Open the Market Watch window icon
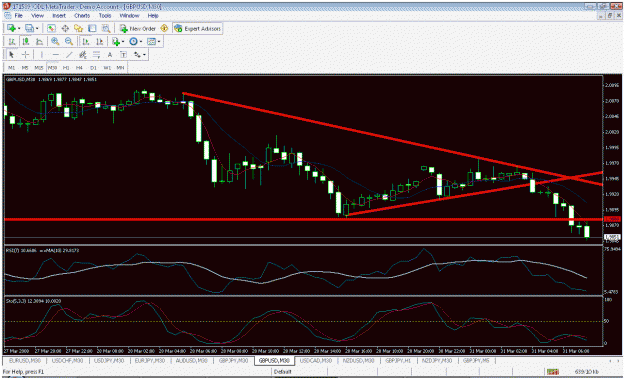This screenshot has height=378, width=625. coord(51,28)
